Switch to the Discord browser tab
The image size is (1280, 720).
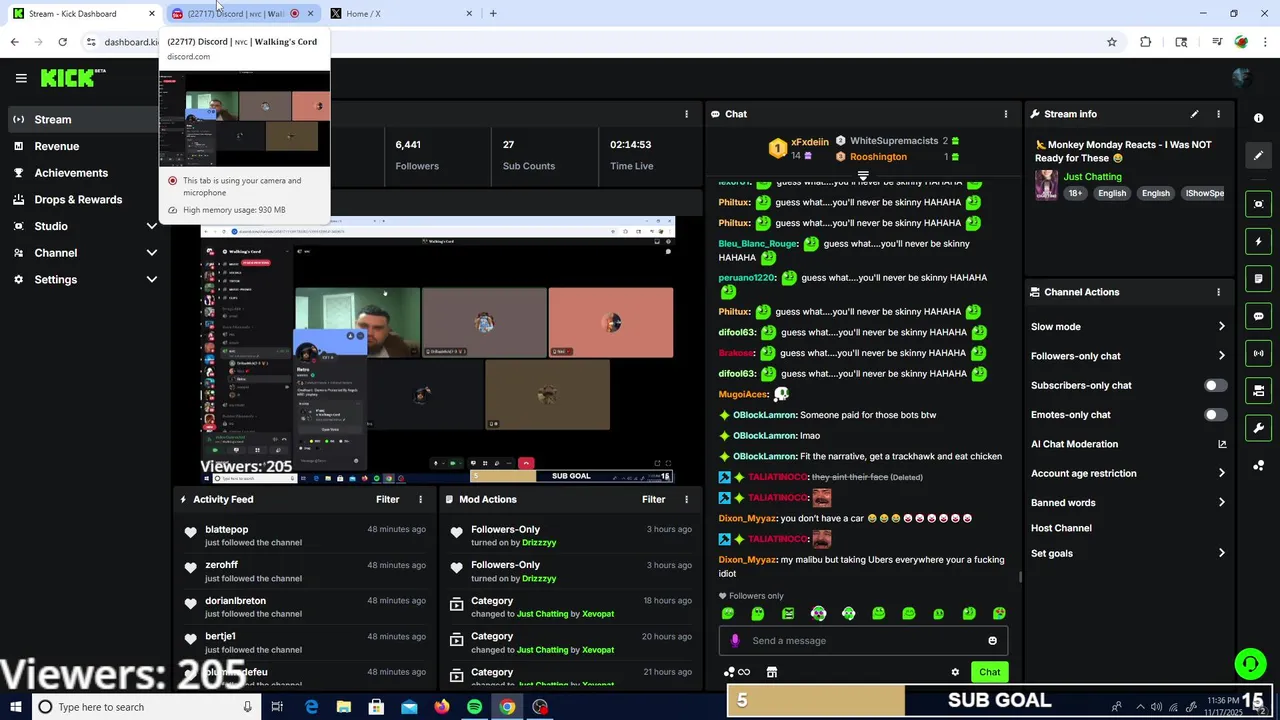tap(243, 14)
